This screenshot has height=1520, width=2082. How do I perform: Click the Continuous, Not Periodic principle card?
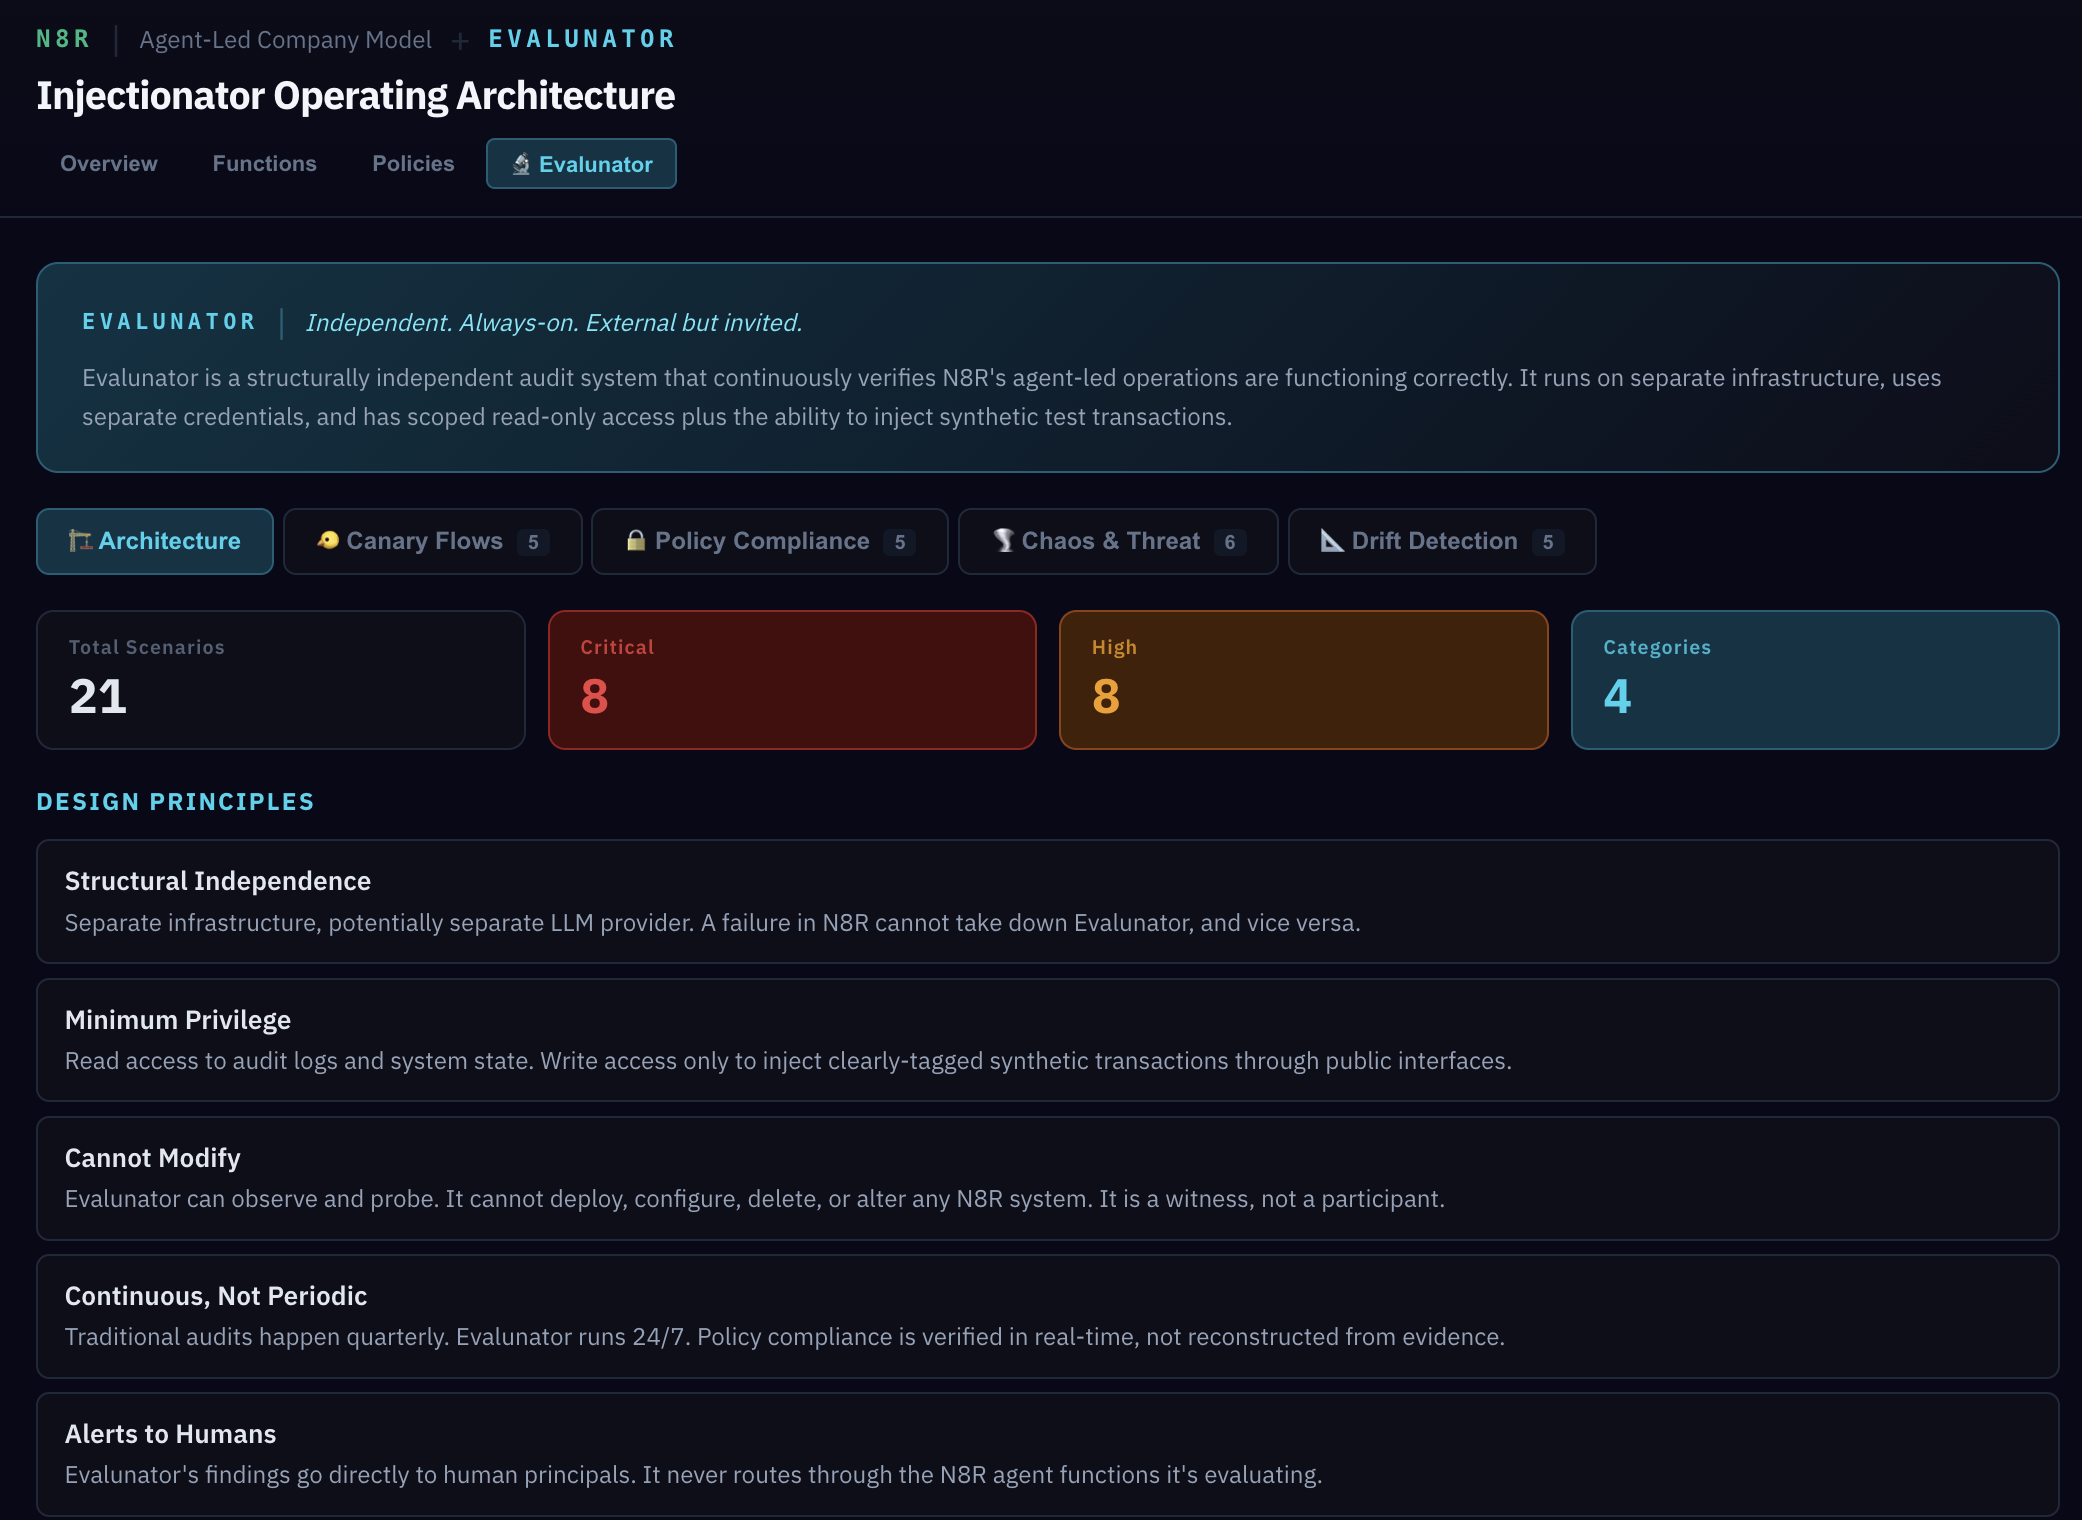coord(1048,1316)
